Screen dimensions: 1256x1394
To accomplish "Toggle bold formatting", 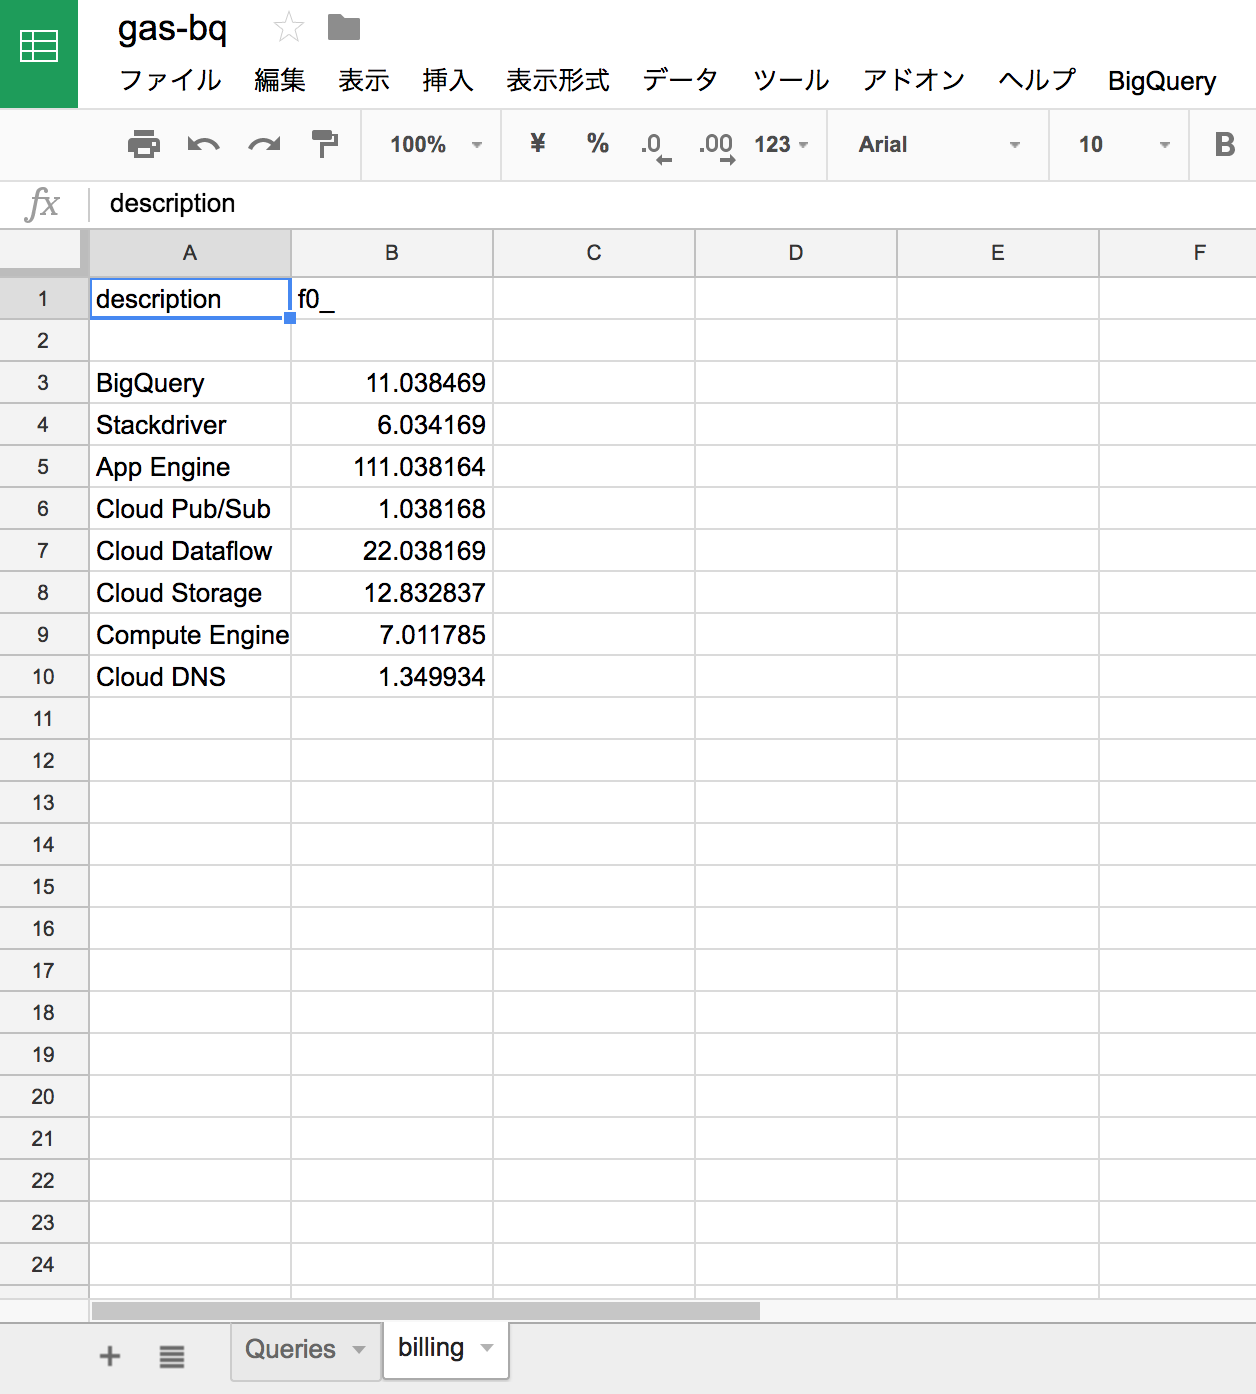I will [x=1225, y=144].
